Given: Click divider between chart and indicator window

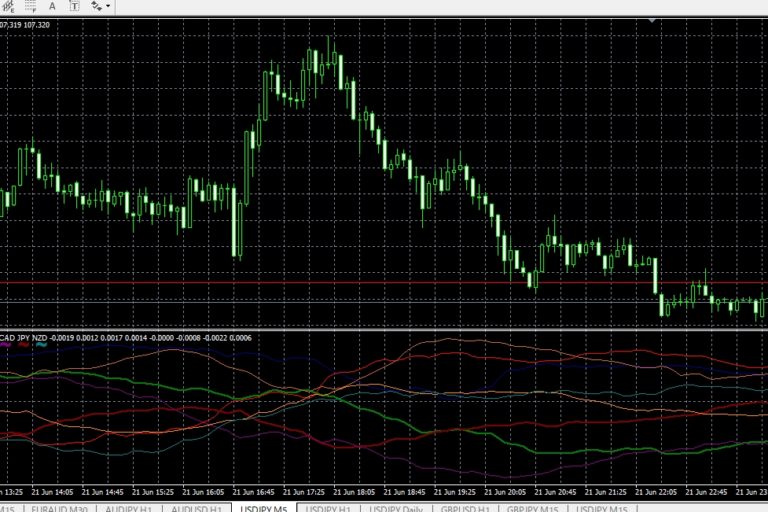Looking at the screenshot, I should click(384, 328).
